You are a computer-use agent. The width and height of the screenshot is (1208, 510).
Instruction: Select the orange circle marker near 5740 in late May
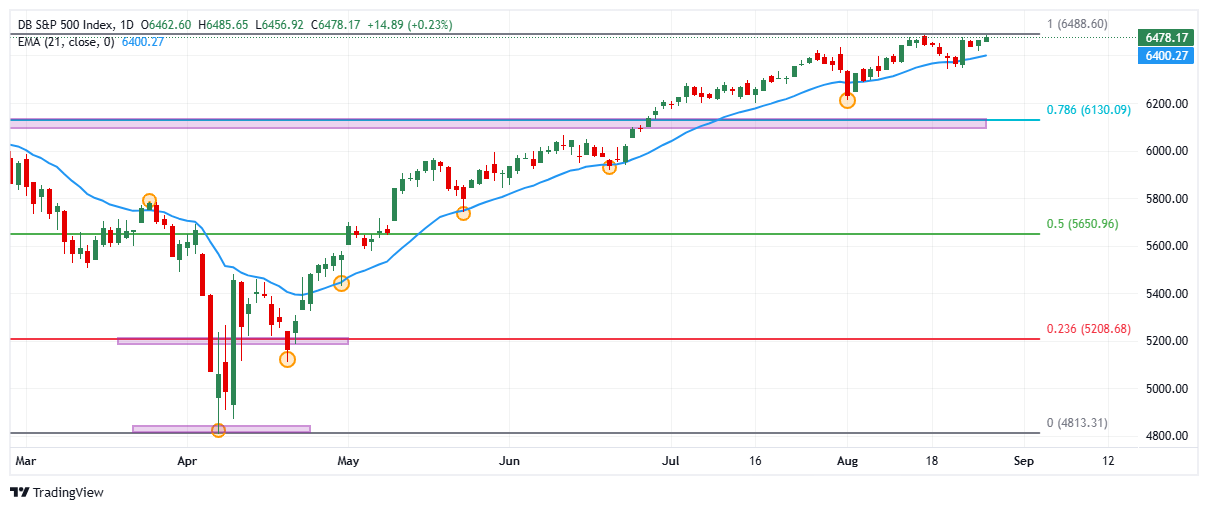click(463, 213)
